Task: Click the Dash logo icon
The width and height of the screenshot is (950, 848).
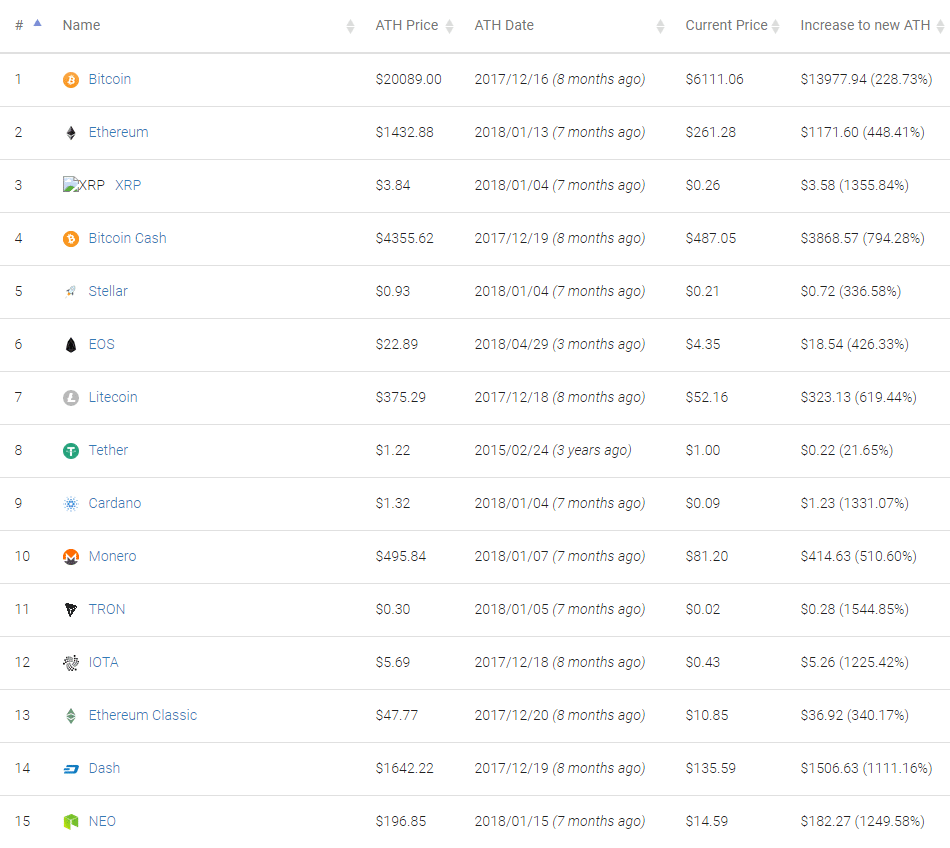Action: tap(71, 769)
